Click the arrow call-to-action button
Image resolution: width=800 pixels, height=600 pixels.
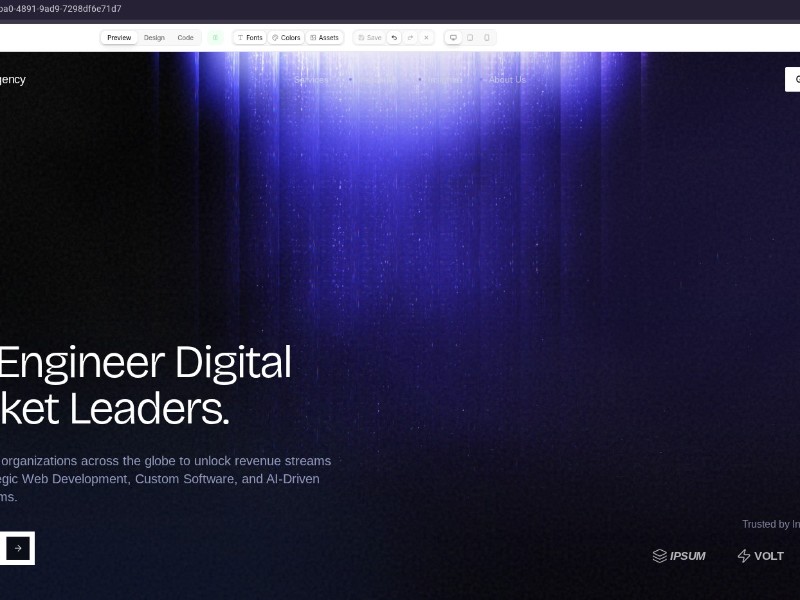tap(18, 548)
